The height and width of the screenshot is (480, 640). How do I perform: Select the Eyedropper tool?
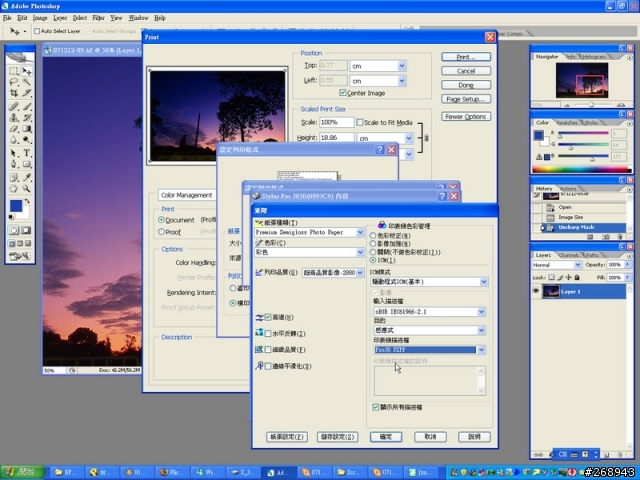click(x=27, y=178)
